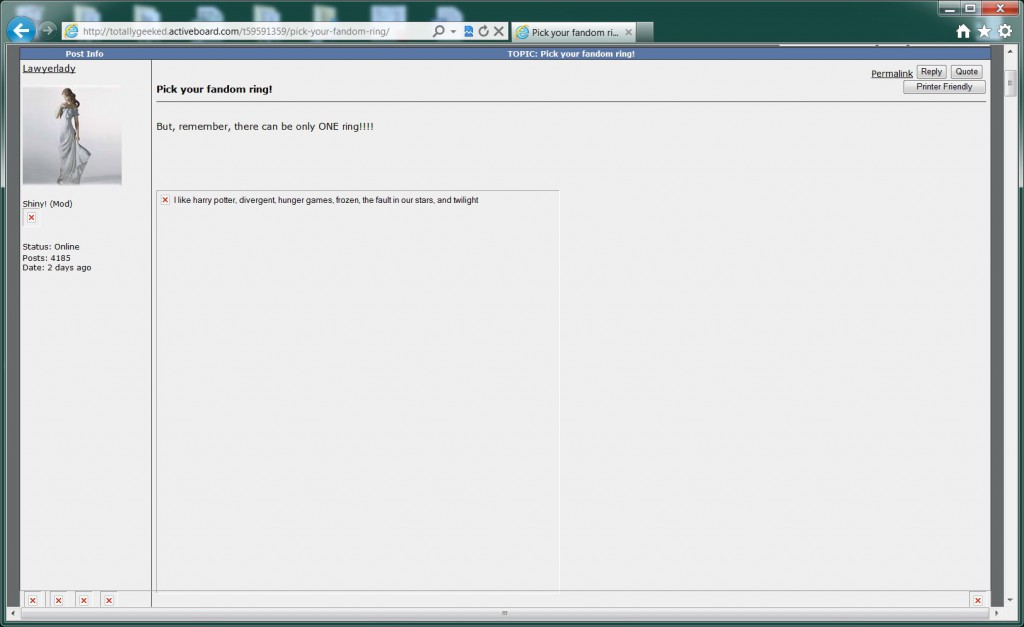Stop loading with the address bar X
Screen dimensions: 1024x627
tap(498, 31)
